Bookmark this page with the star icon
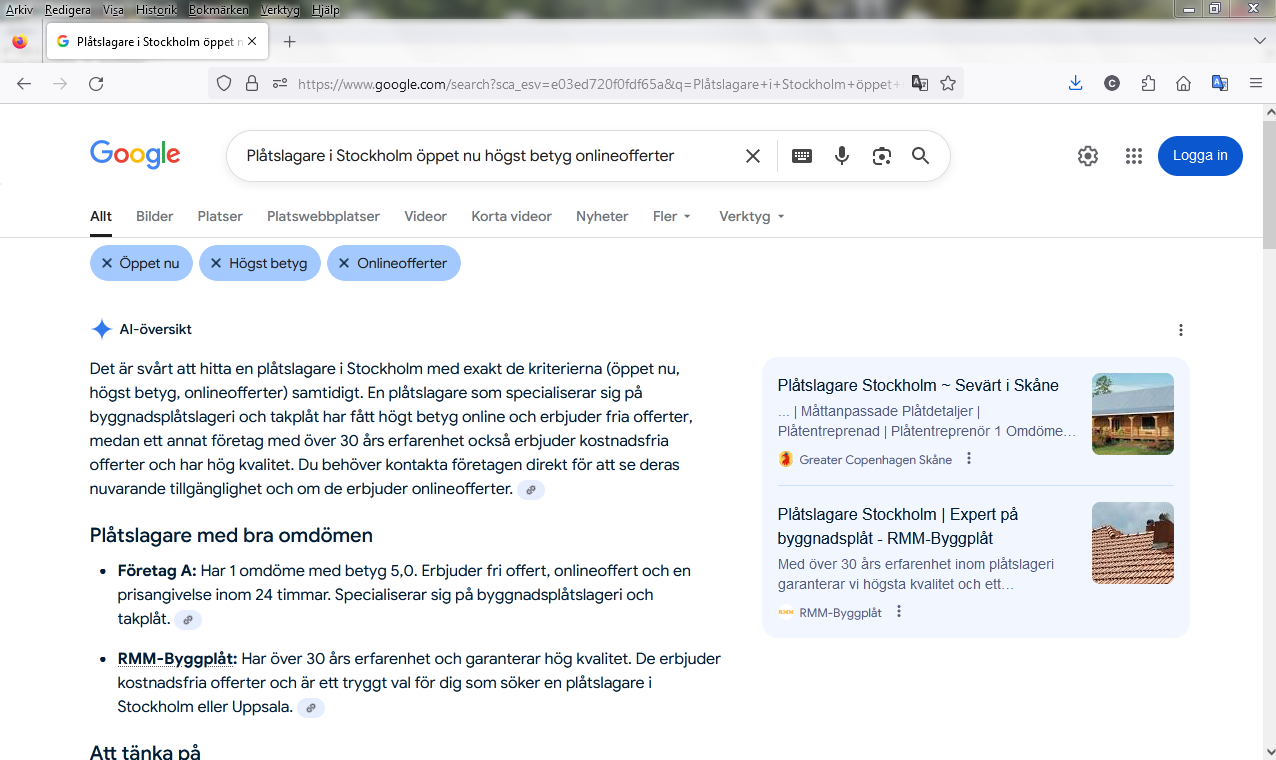1276x760 pixels. 948,84
